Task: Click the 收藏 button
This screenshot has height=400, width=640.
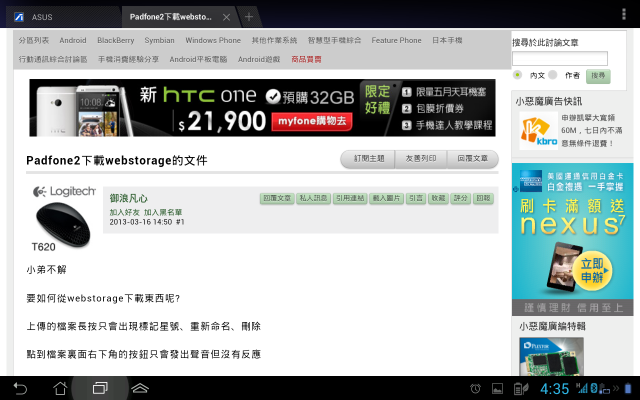Action: (x=438, y=198)
